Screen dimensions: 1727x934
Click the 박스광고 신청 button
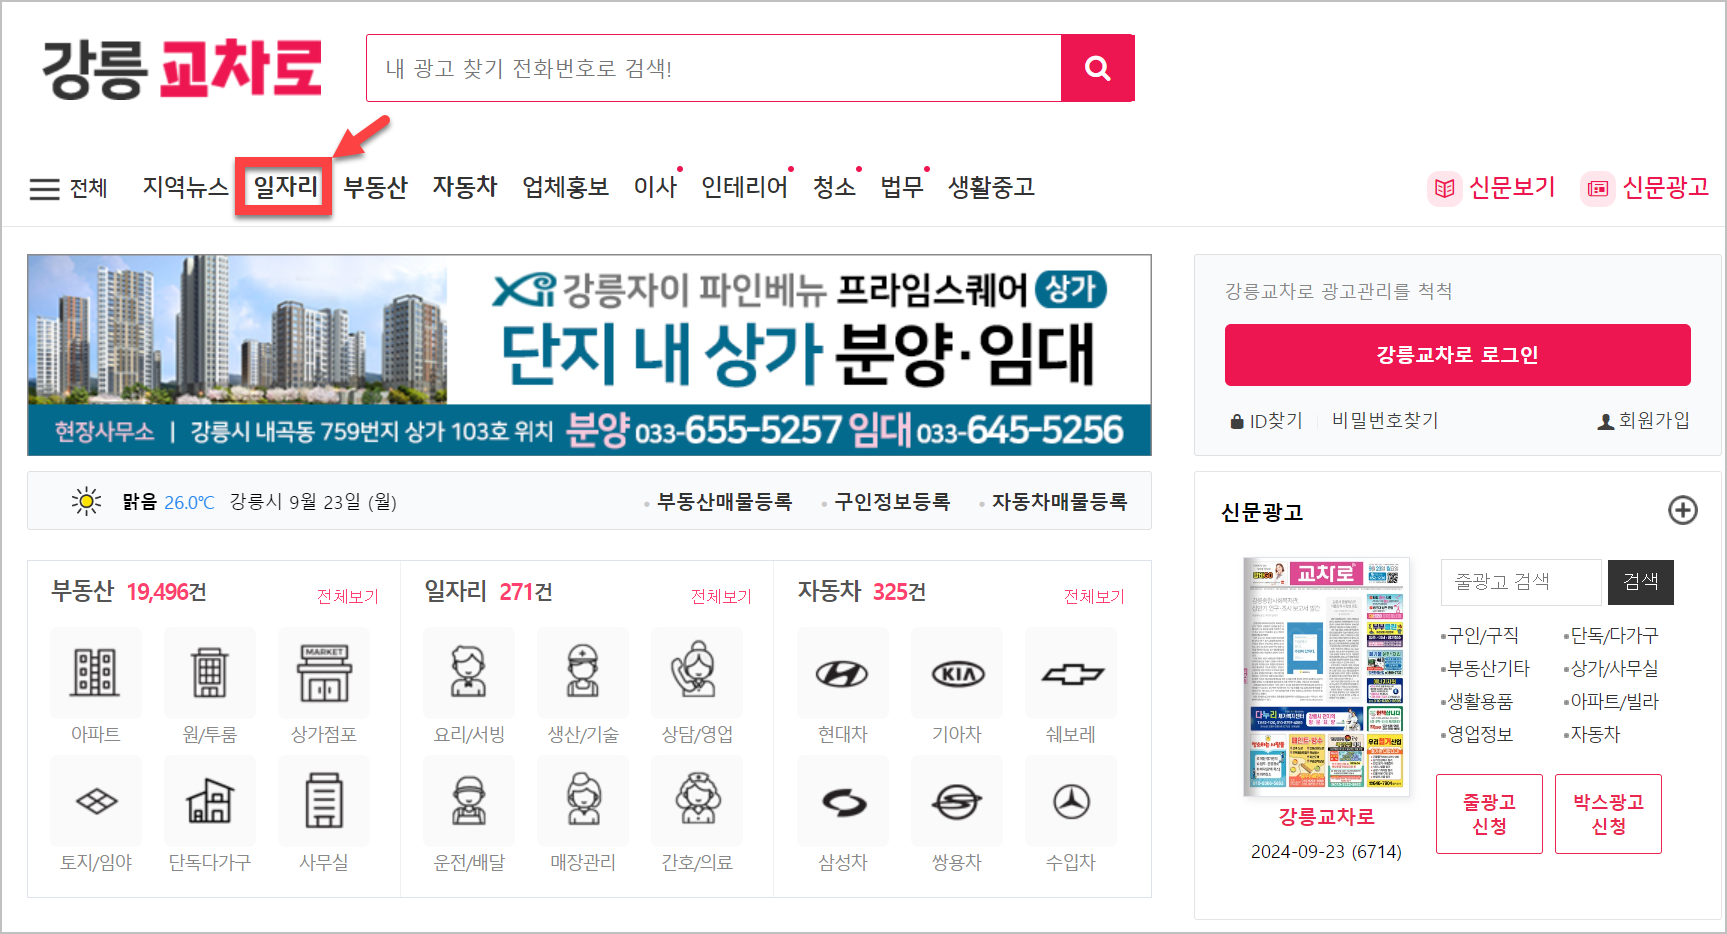click(x=1608, y=814)
